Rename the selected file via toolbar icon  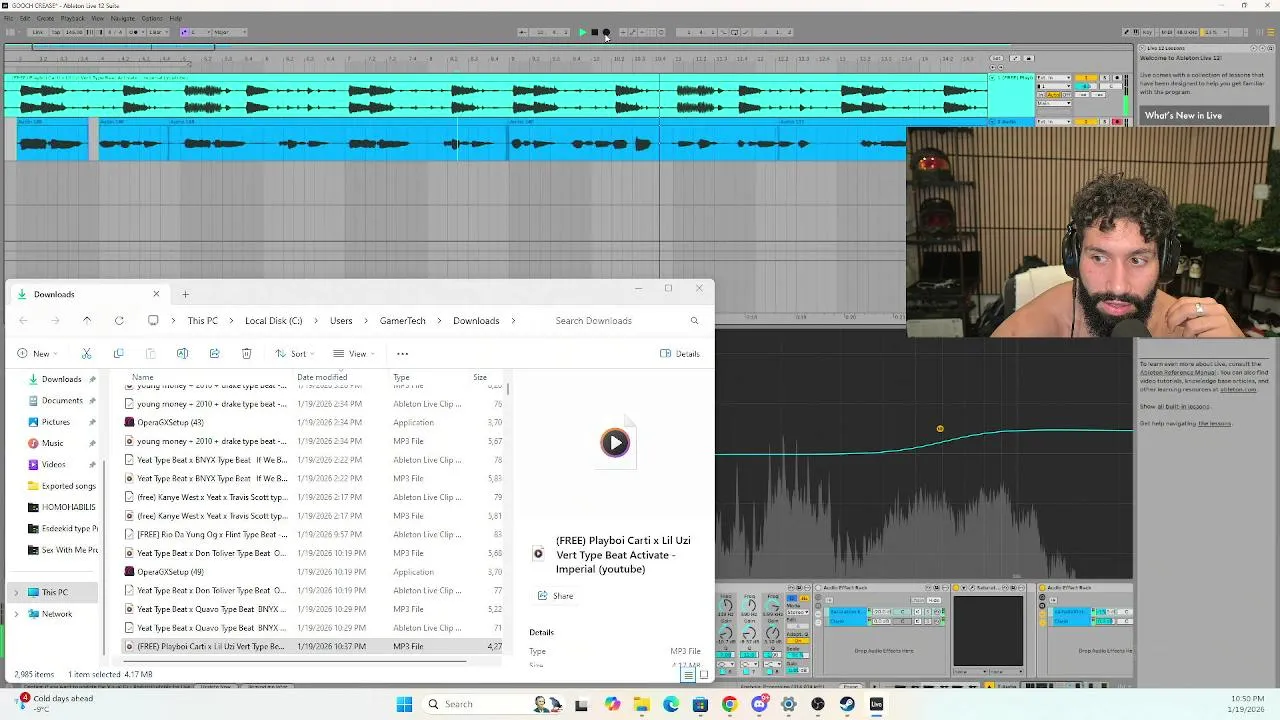[182, 354]
